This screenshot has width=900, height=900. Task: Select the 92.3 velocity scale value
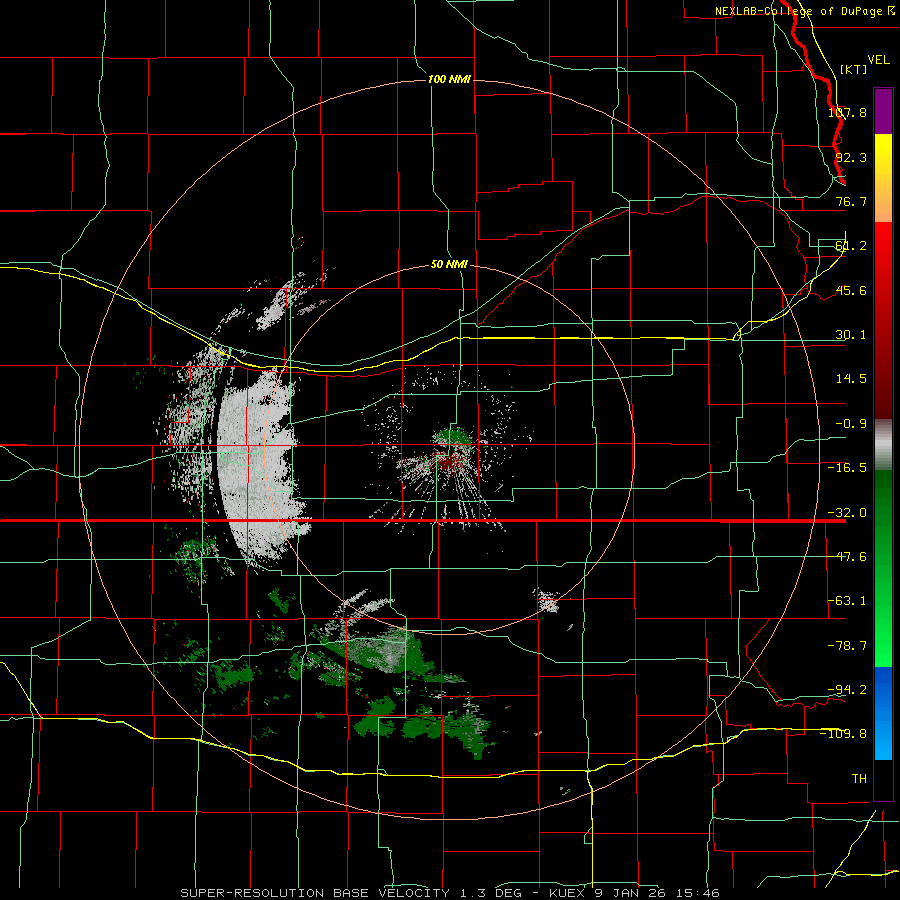pos(851,157)
